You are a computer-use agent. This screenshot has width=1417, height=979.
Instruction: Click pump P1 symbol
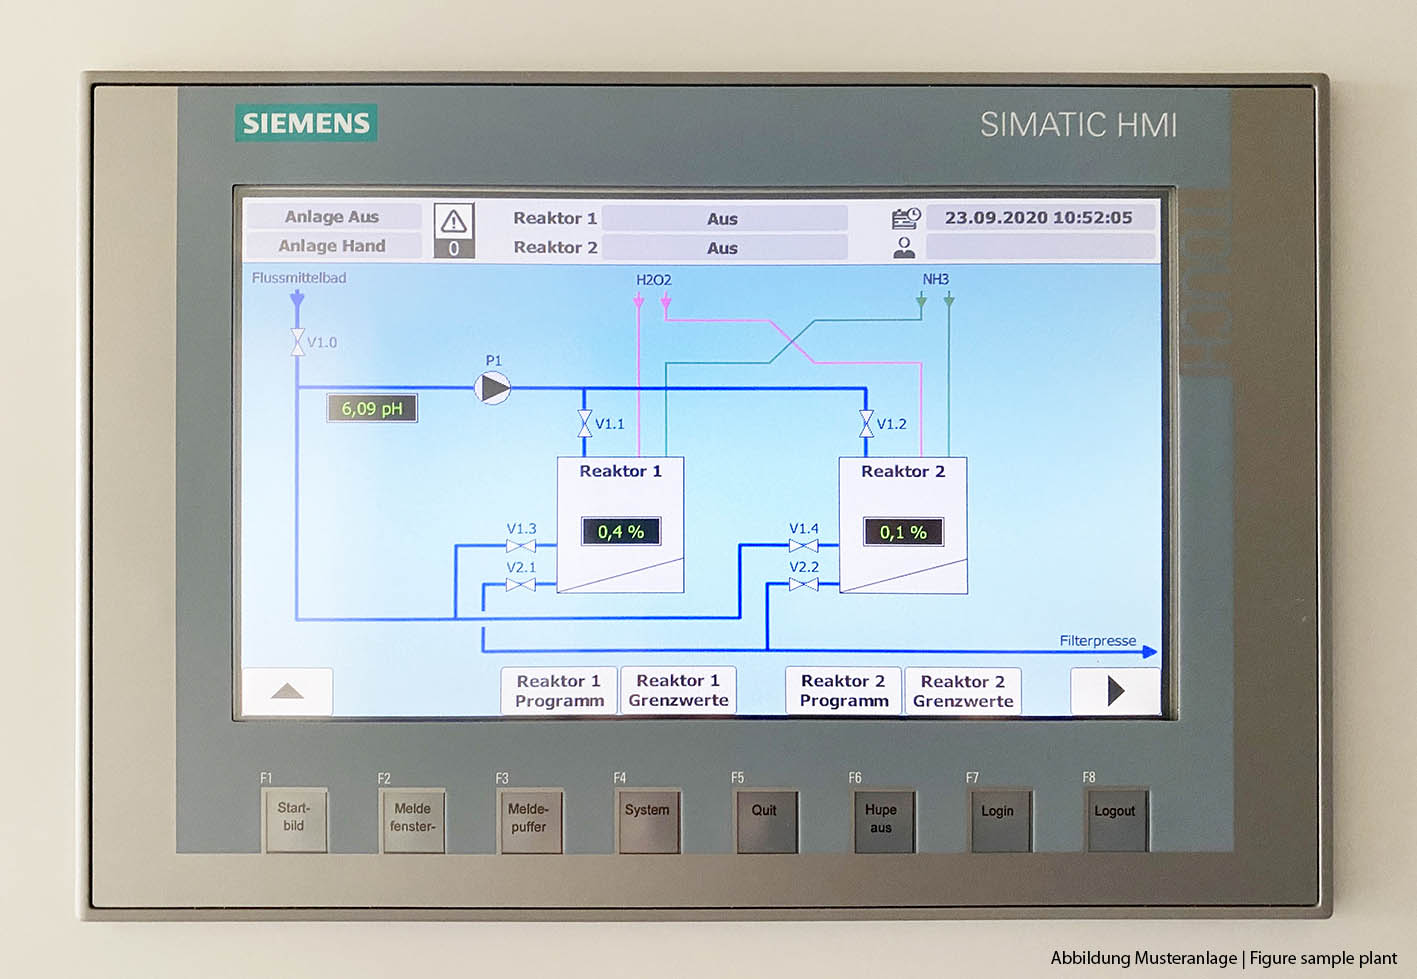pos(492,388)
